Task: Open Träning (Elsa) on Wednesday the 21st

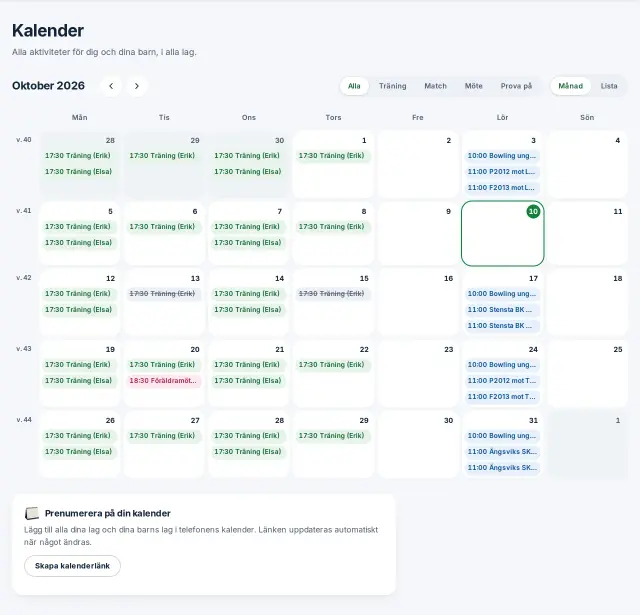Action: [x=248, y=381]
